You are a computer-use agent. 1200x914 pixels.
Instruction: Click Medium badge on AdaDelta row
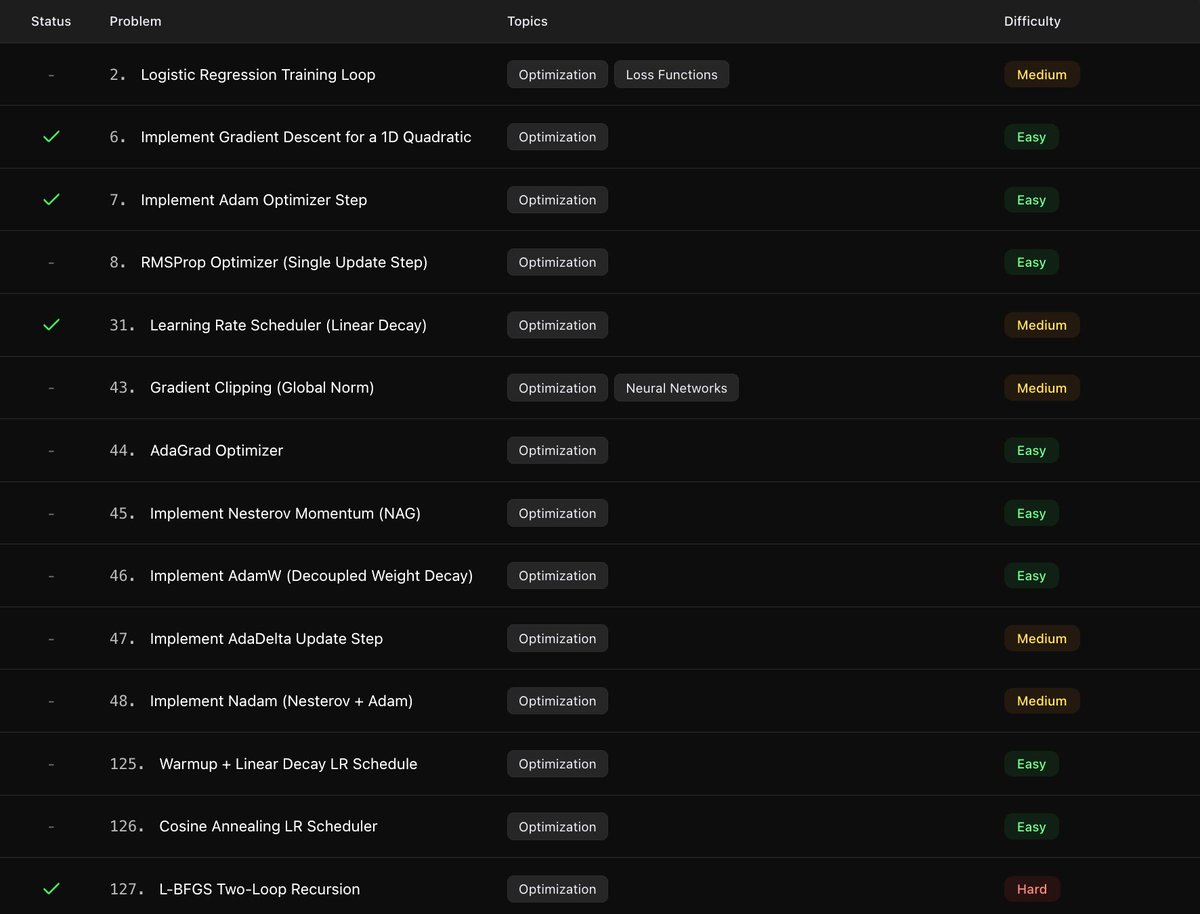point(1042,638)
